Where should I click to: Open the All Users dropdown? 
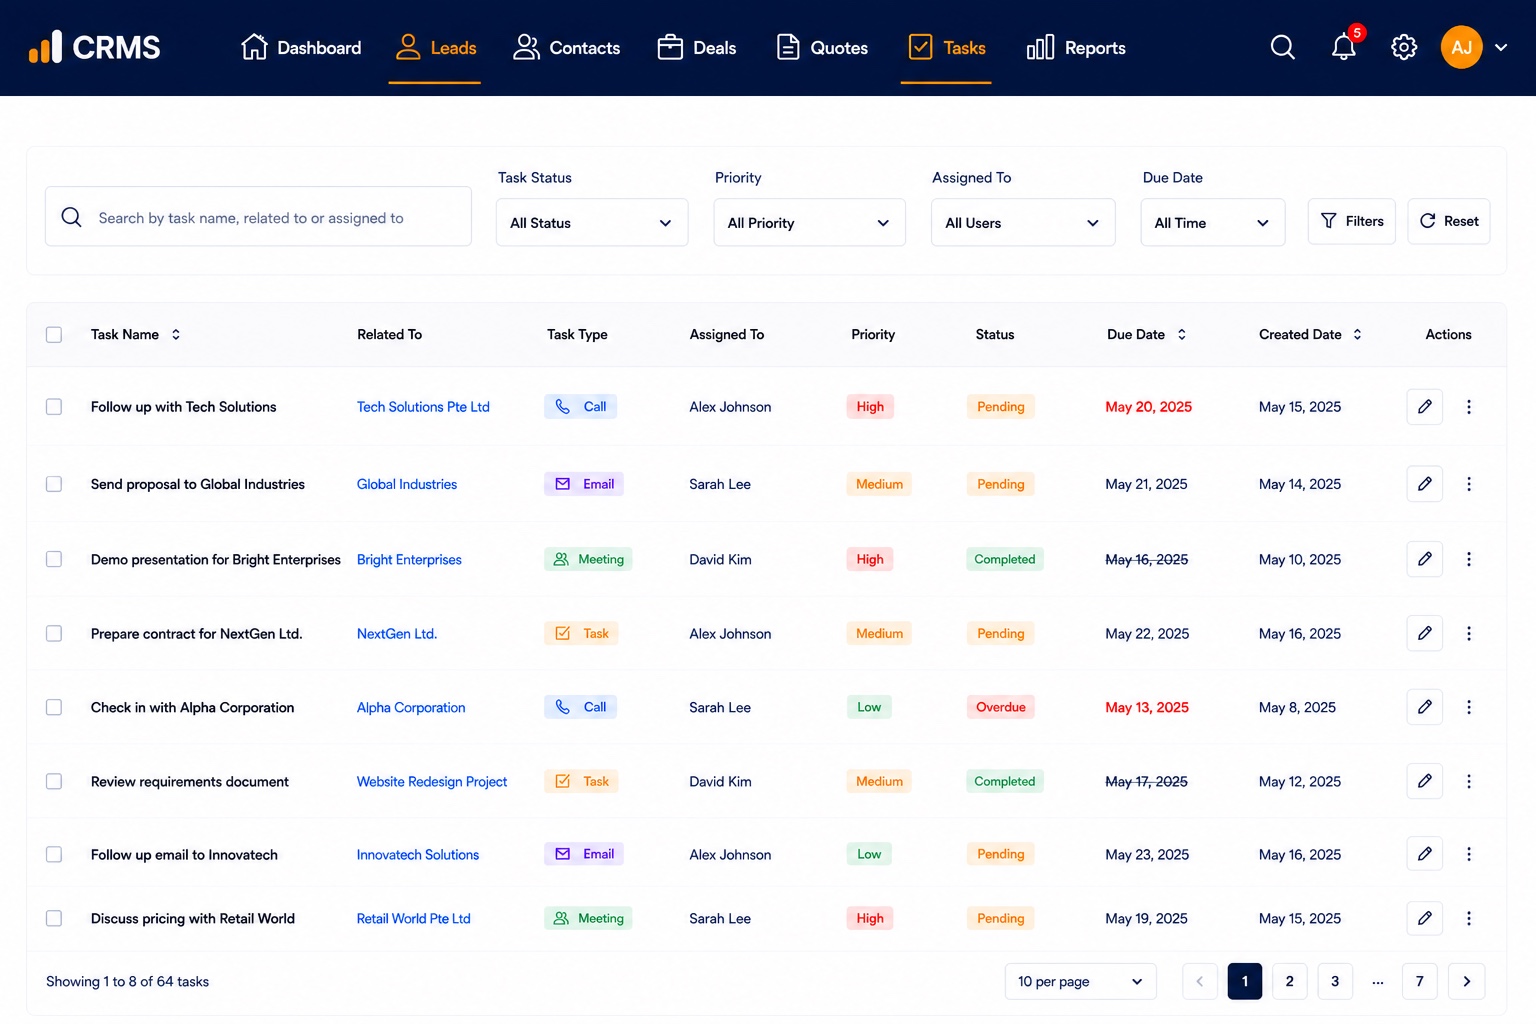pyautogui.click(x=1023, y=222)
